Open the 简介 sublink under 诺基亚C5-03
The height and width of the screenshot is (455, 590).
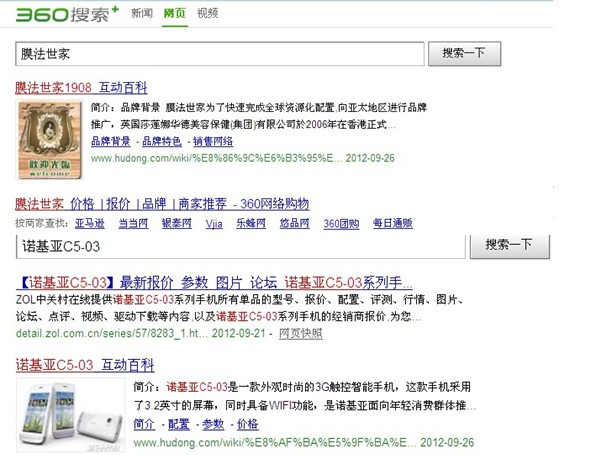tap(144, 424)
